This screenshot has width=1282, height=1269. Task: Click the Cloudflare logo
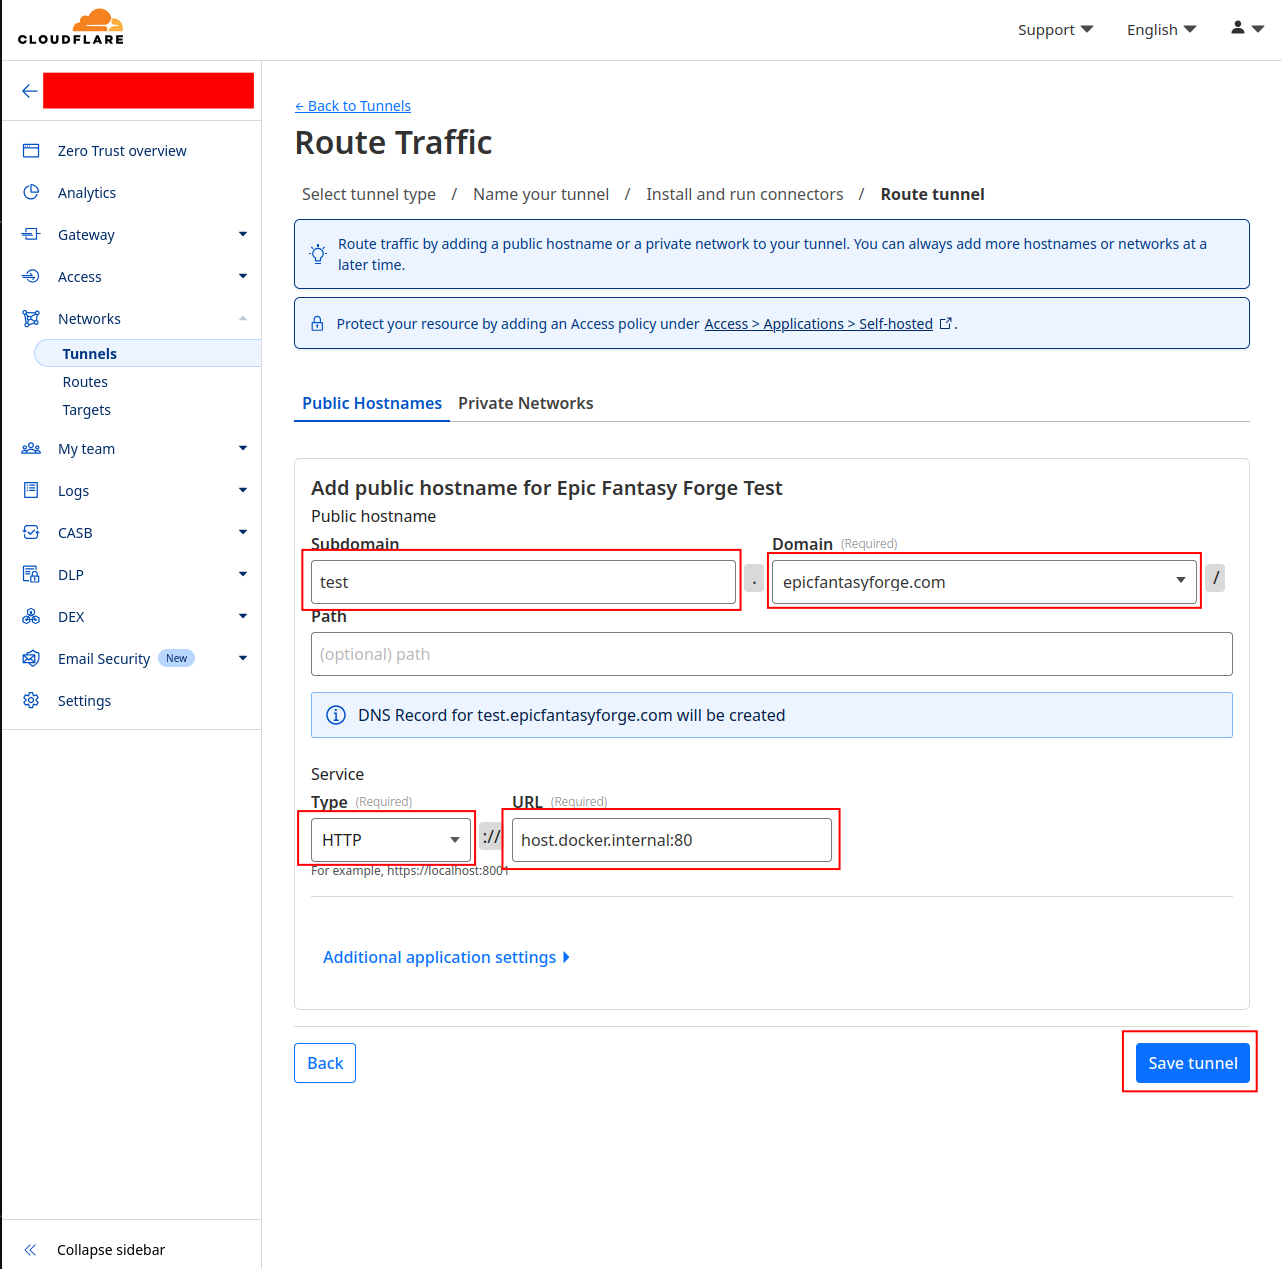(x=71, y=27)
